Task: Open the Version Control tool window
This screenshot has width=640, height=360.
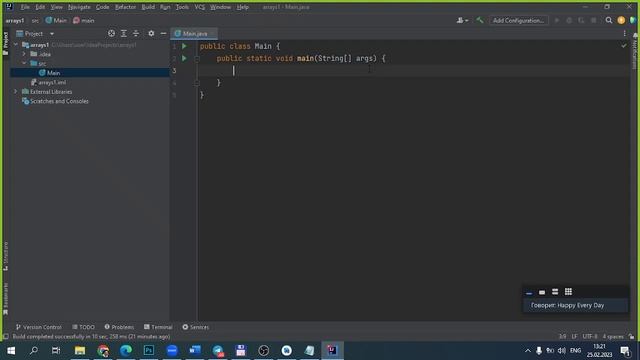Action: tap(39, 327)
